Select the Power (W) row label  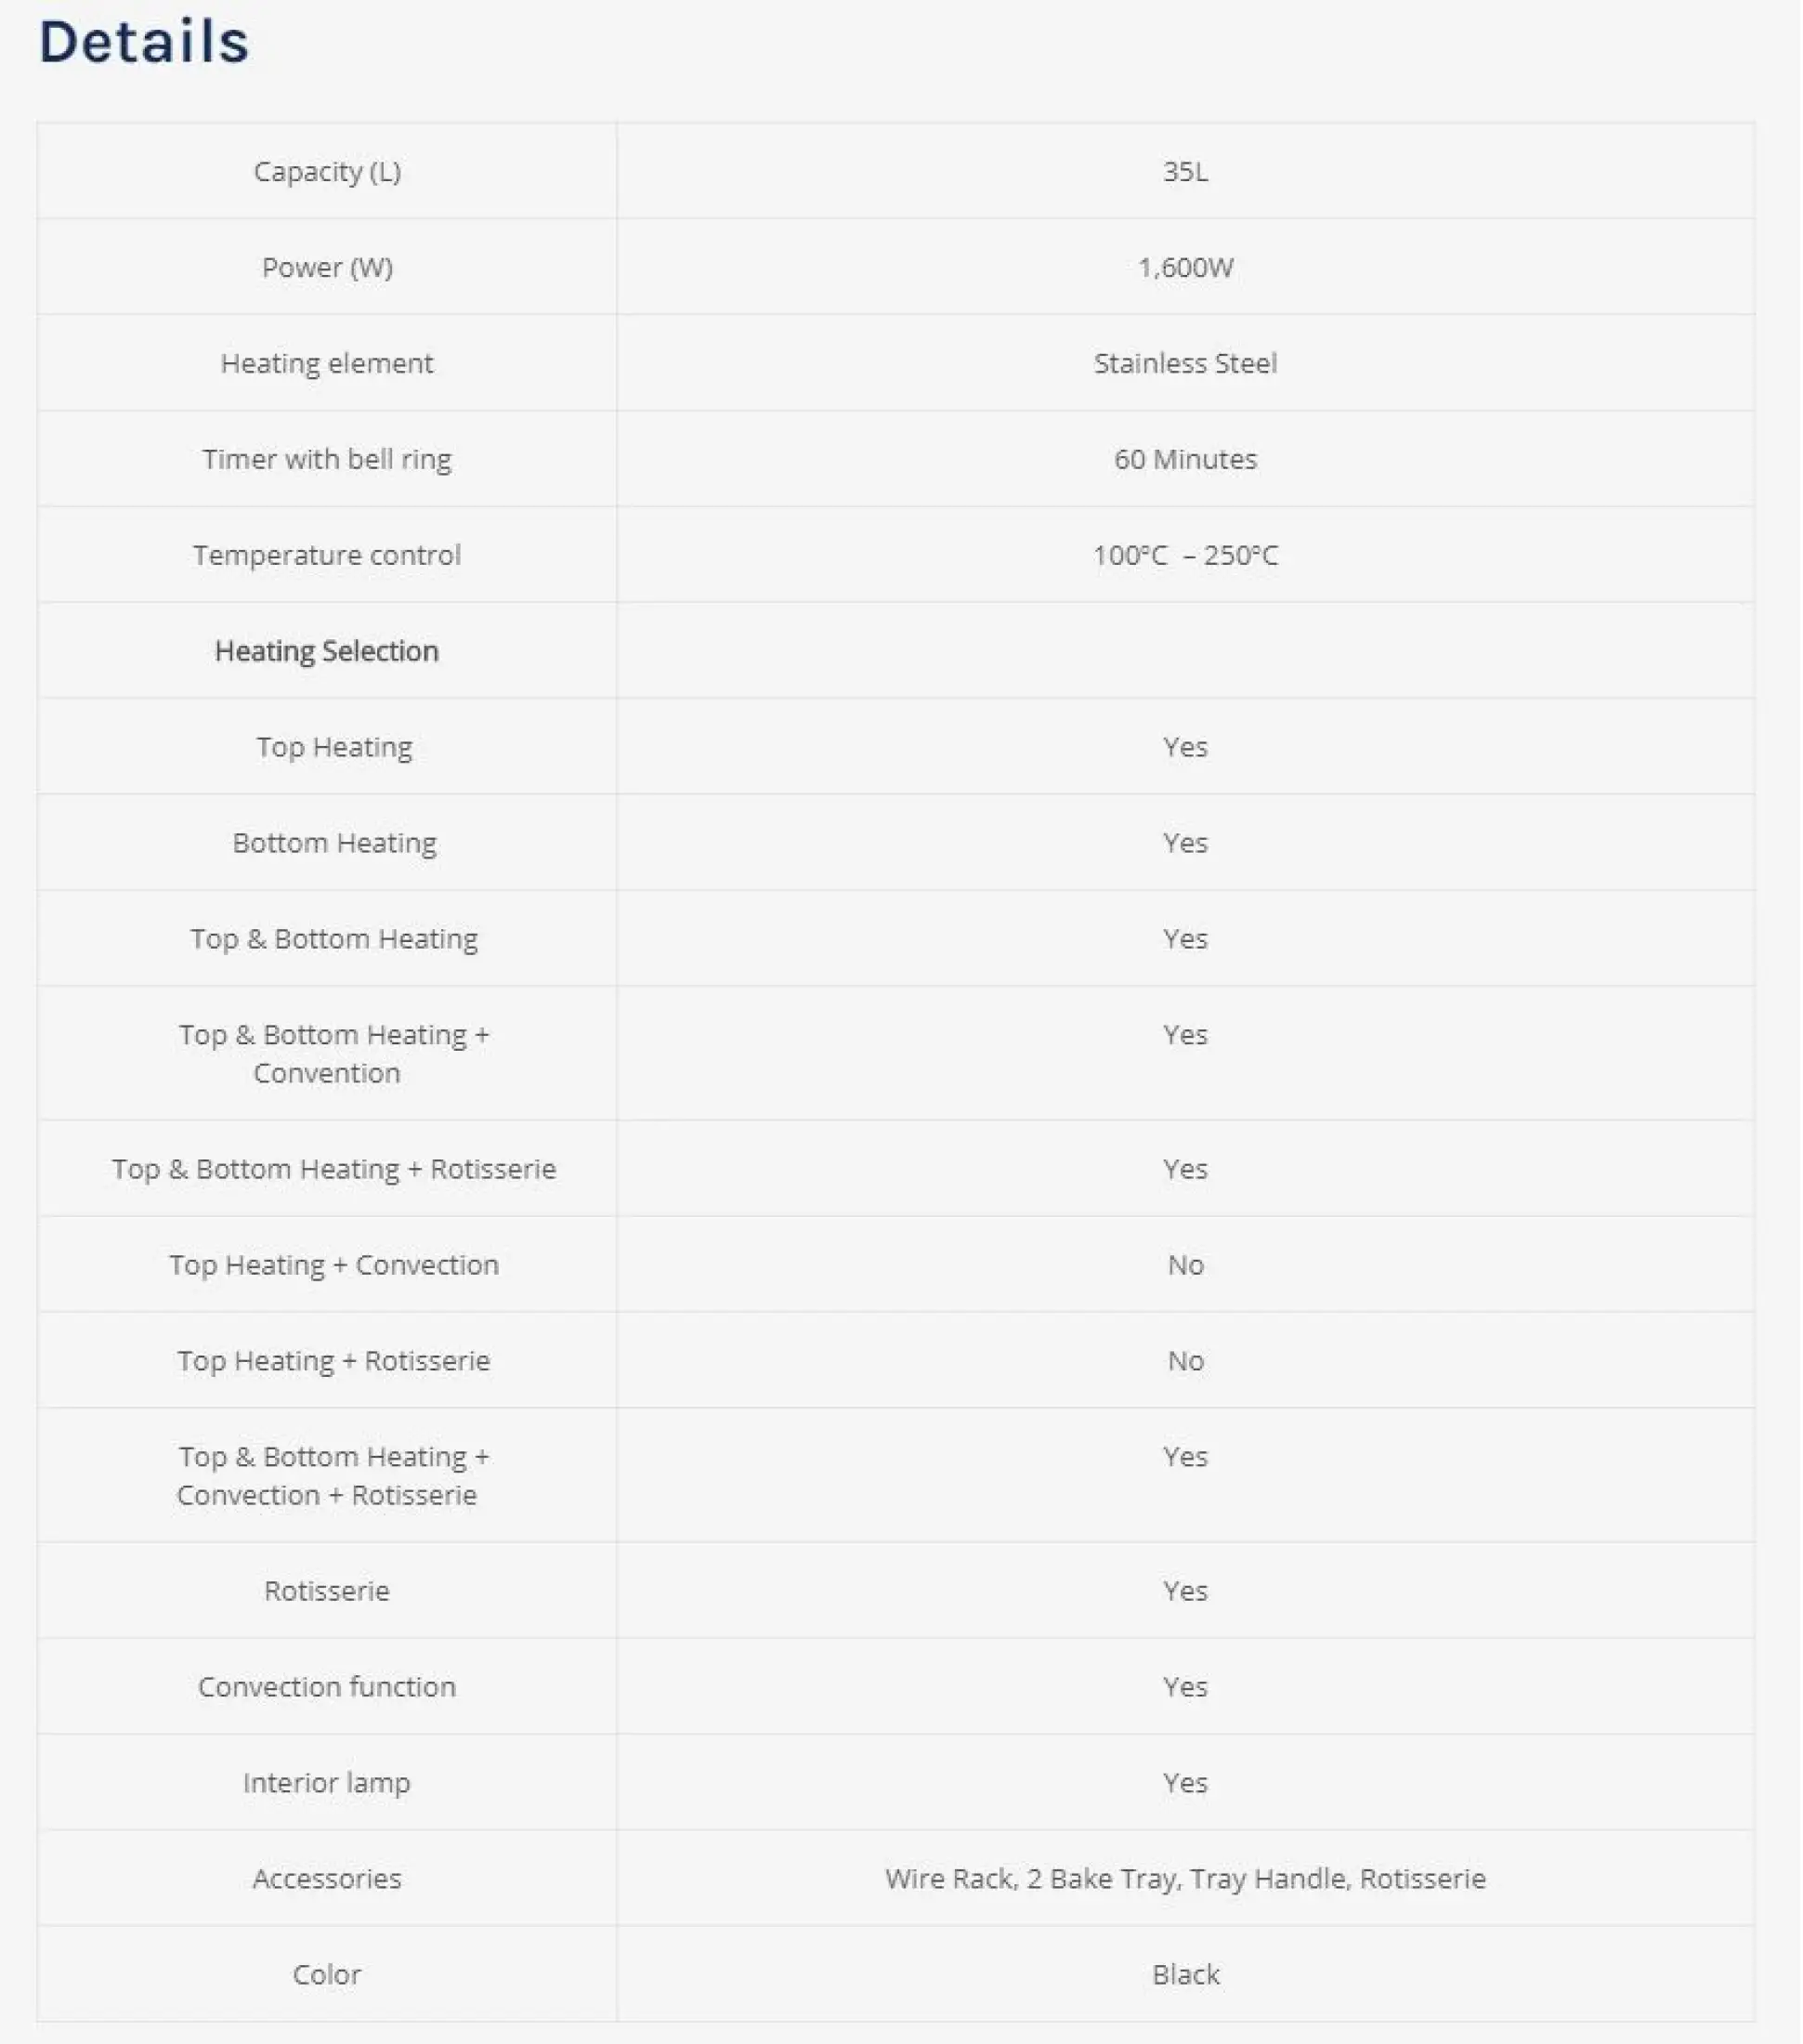point(327,268)
